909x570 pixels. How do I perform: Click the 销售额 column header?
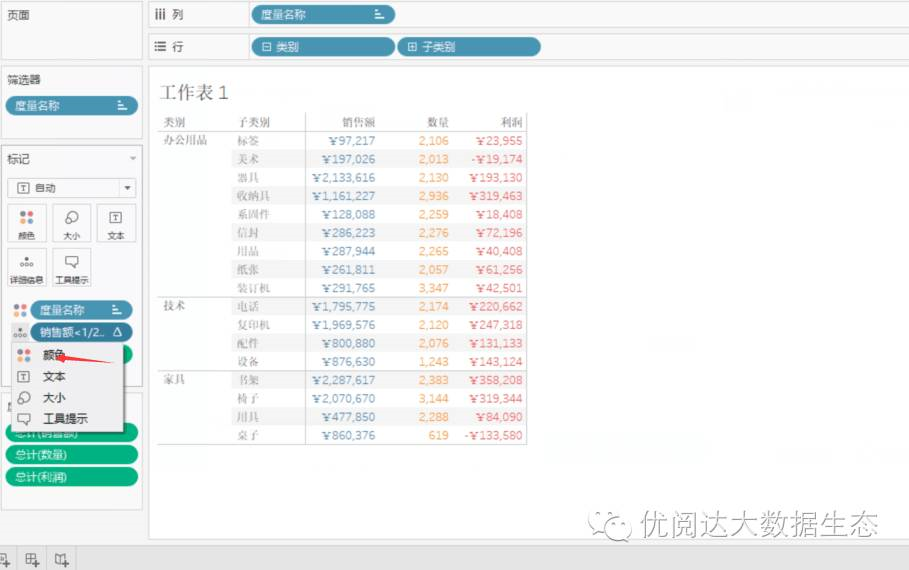pyautogui.click(x=358, y=122)
